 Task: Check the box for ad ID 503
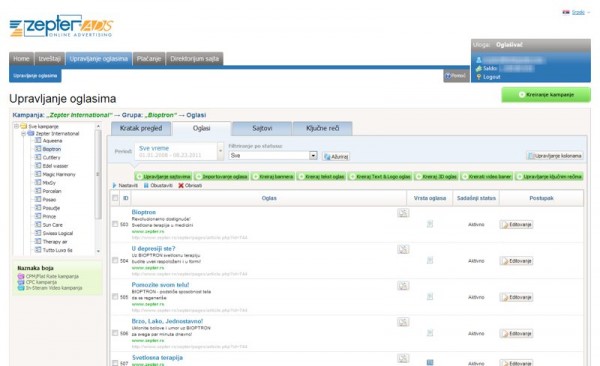pyautogui.click(x=115, y=224)
